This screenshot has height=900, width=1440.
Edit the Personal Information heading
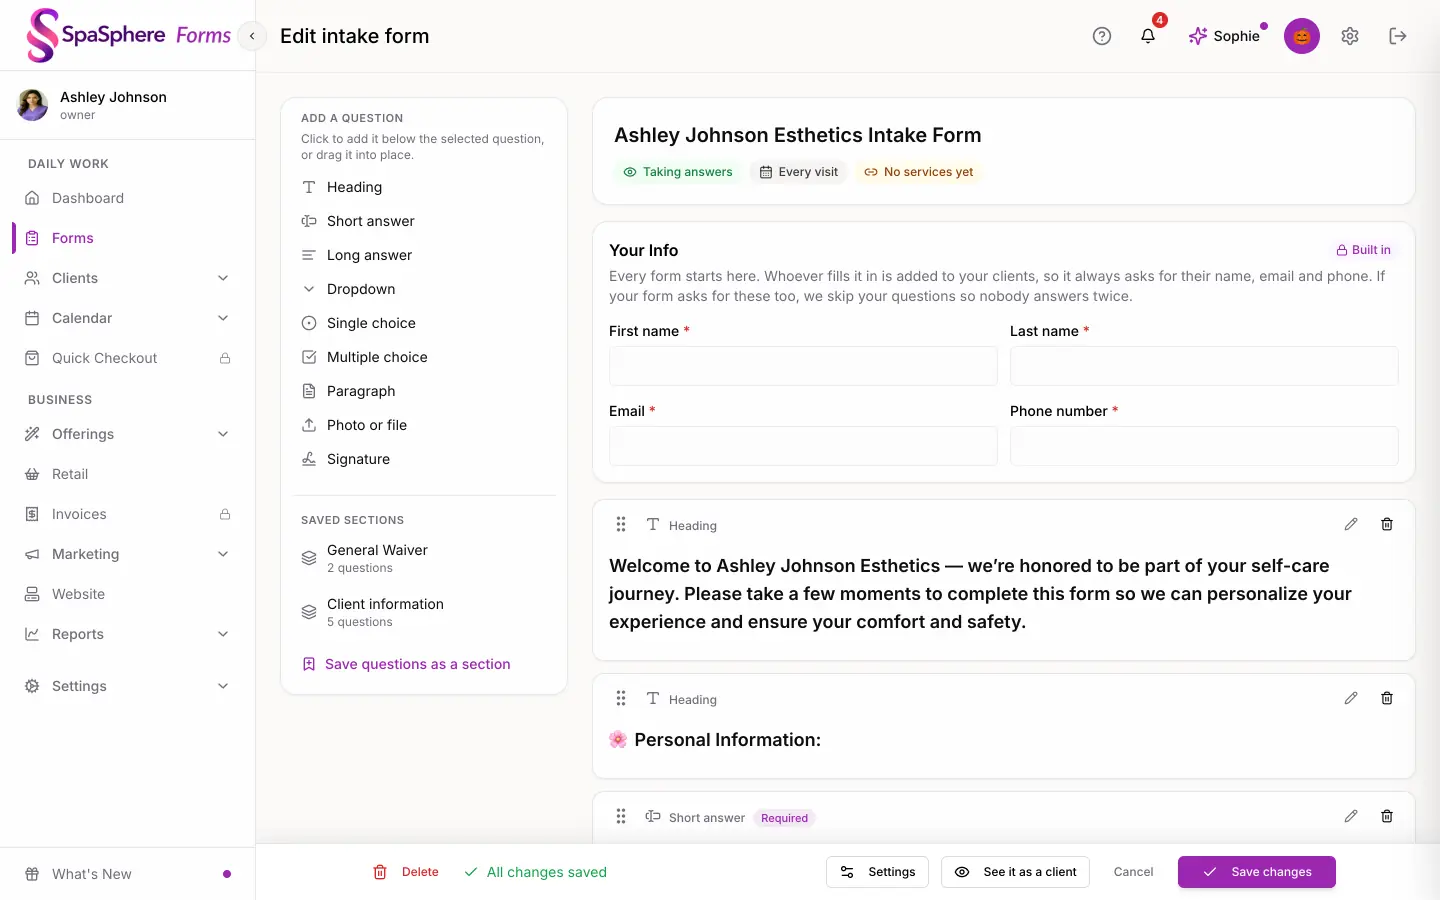(x=1351, y=698)
